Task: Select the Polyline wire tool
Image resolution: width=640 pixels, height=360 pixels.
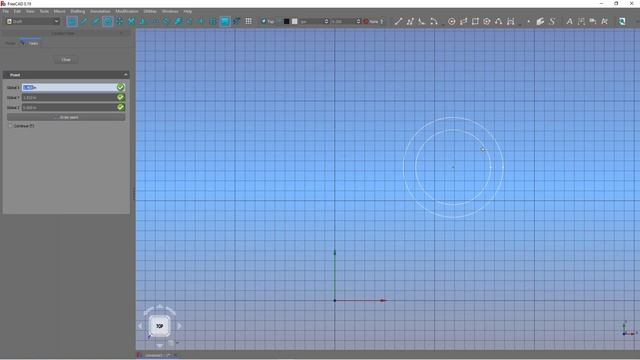Action: (x=410, y=21)
